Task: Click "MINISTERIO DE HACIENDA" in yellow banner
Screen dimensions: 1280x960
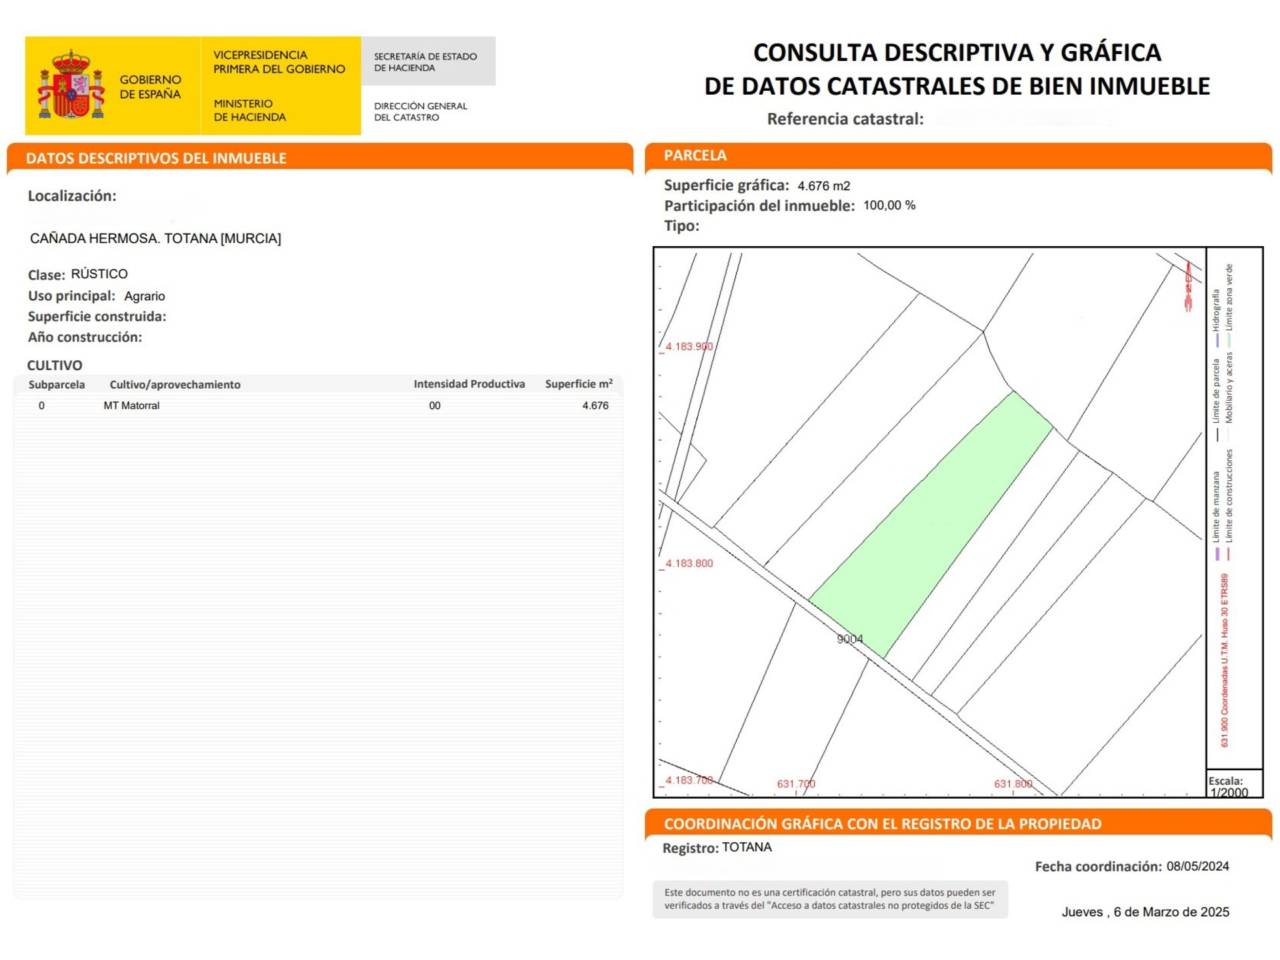Action: pyautogui.click(x=249, y=110)
